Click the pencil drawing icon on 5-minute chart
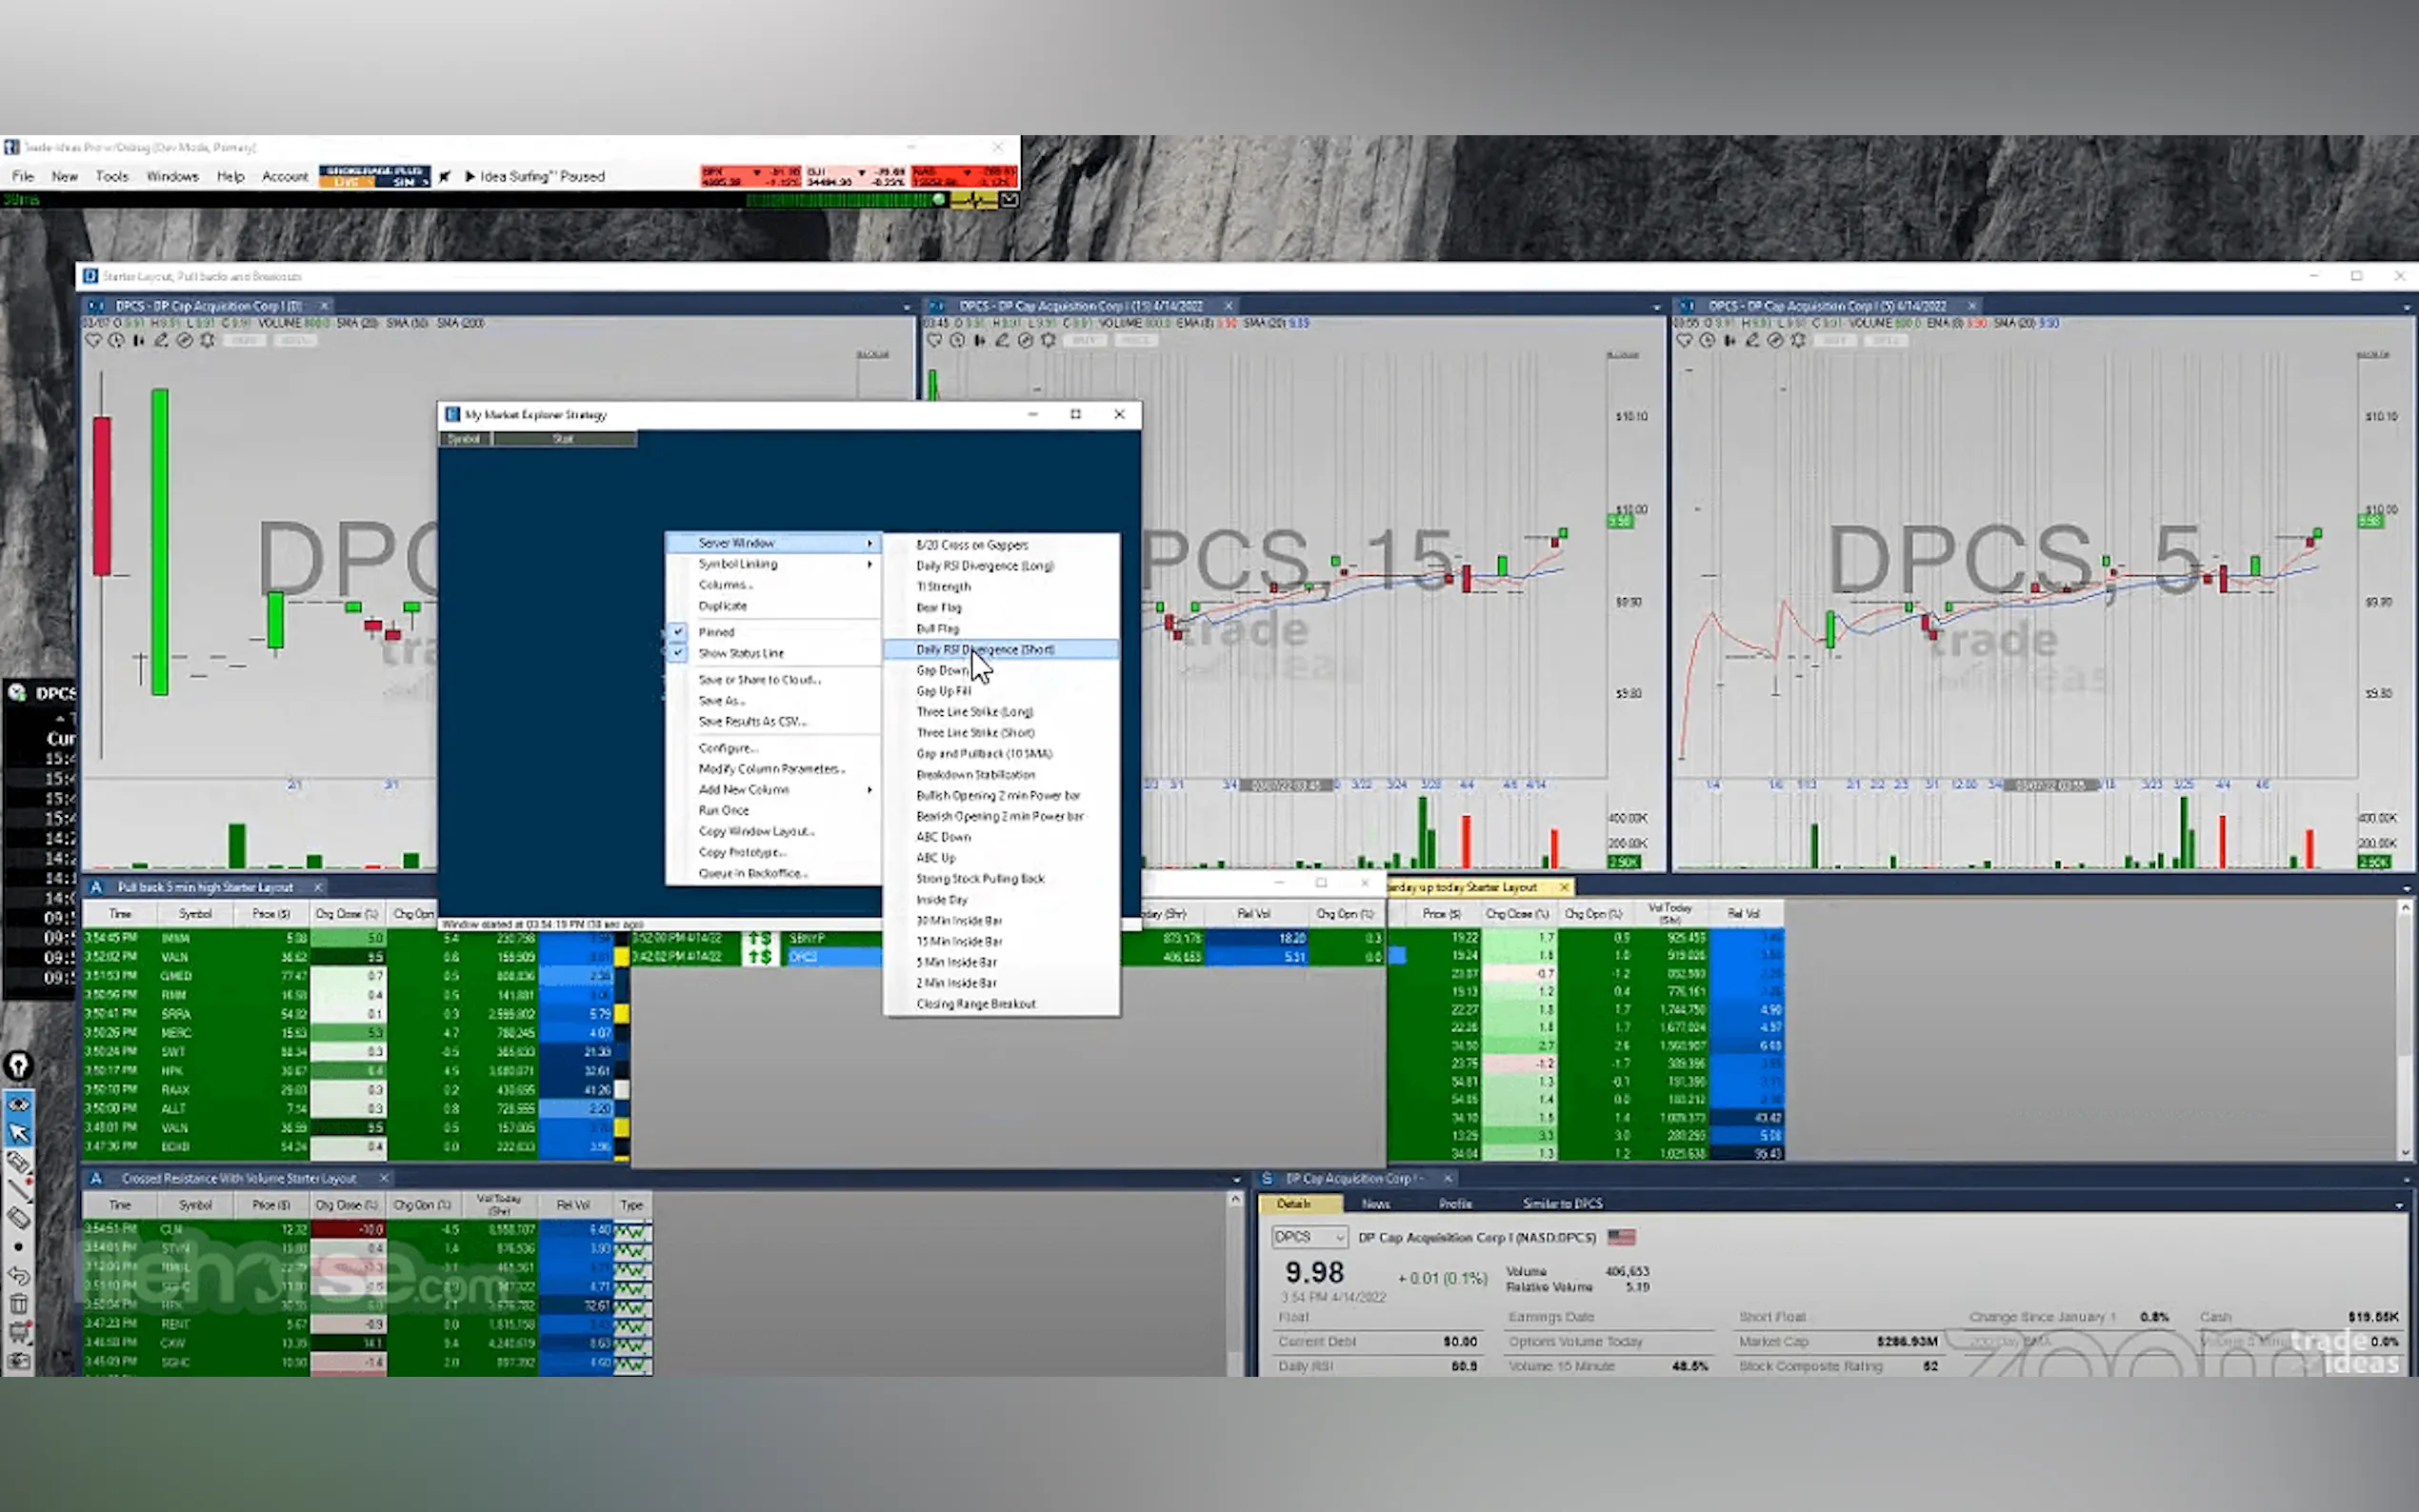The width and height of the screenshot is (2419, 1512). [x=1752, y=341]
